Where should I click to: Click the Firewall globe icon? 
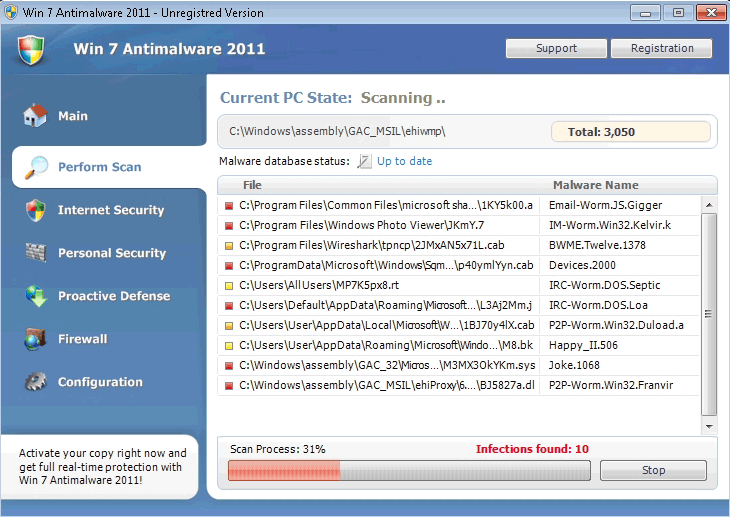tap(36, 339)
